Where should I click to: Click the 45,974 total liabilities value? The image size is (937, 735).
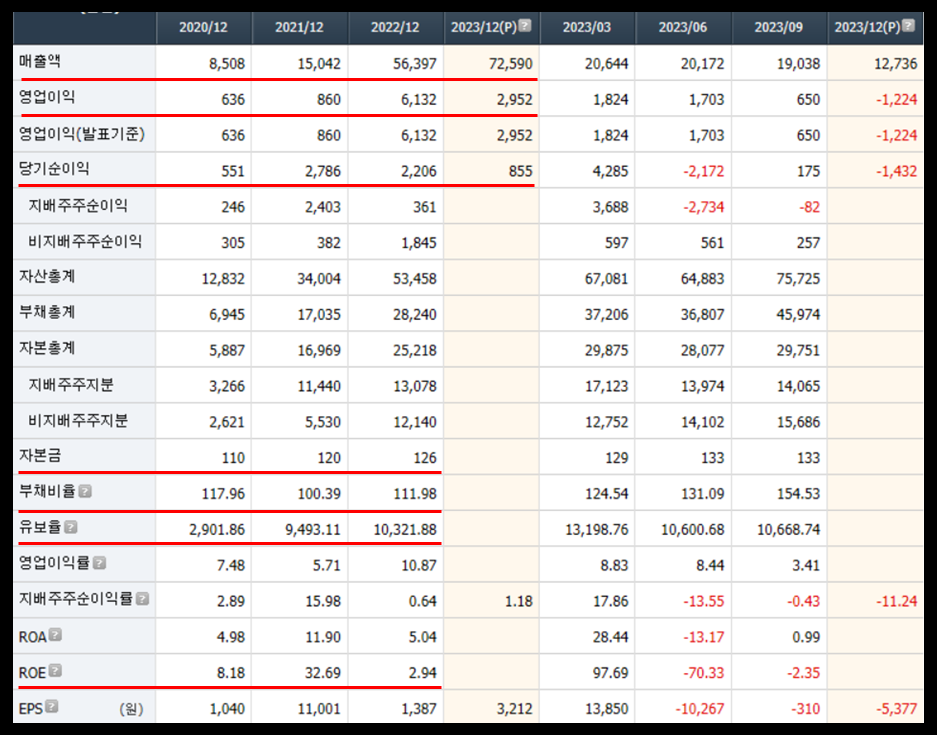pyautogui.click(x=798, y=314)
